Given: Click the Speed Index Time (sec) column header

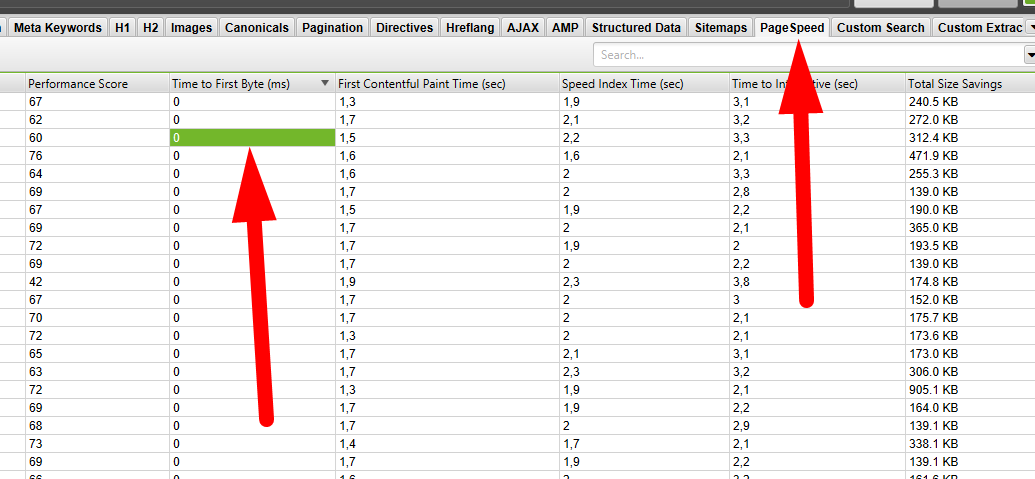Looking at the screenshot, I should pyautogui.click(x=644, y=84).
